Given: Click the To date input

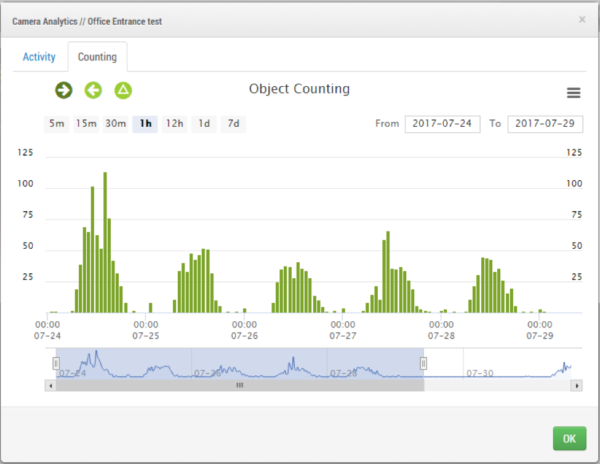Looking at the screenshot, I should pyautogui.click(x=545, y=124).
